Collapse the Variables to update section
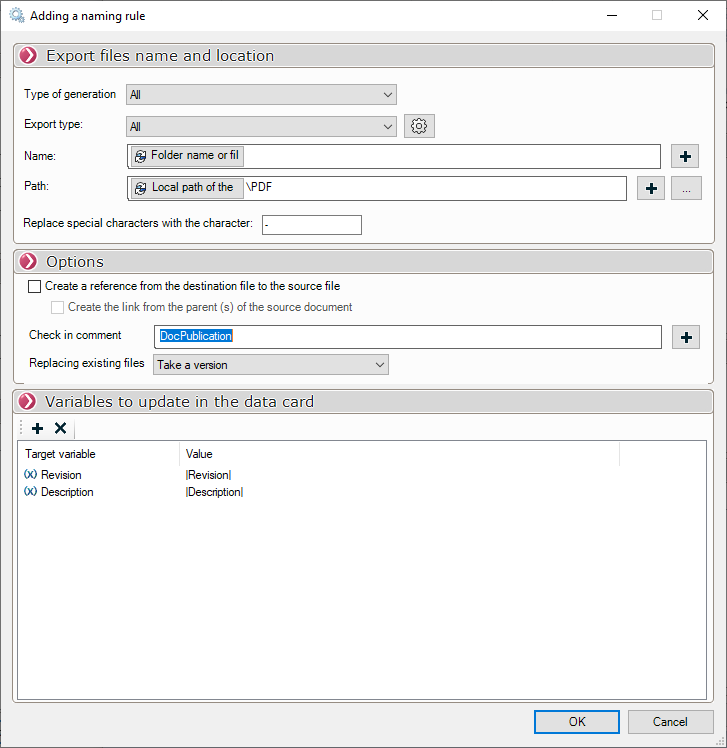This screenshot has width=727, height=748. (x=28, y=401)
